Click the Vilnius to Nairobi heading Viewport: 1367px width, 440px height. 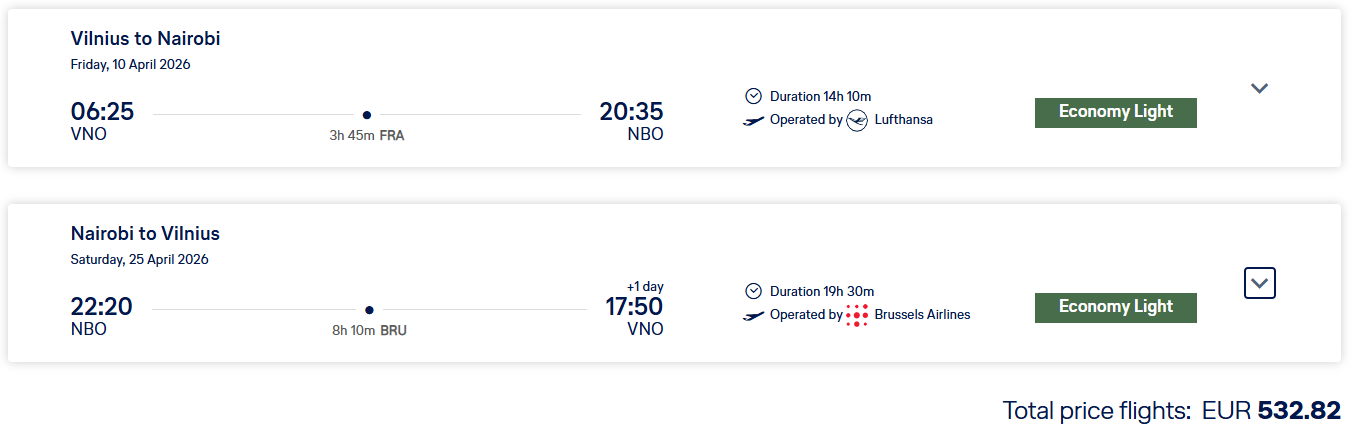click(x=145, y=39)
